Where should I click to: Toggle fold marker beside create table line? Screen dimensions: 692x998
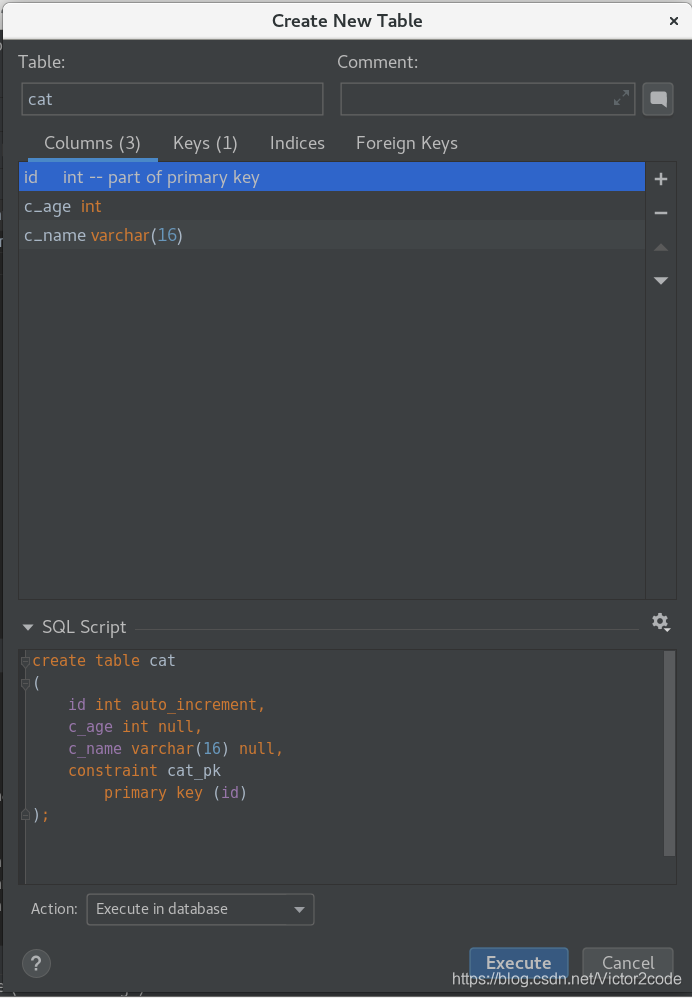[x=25, y=661]
